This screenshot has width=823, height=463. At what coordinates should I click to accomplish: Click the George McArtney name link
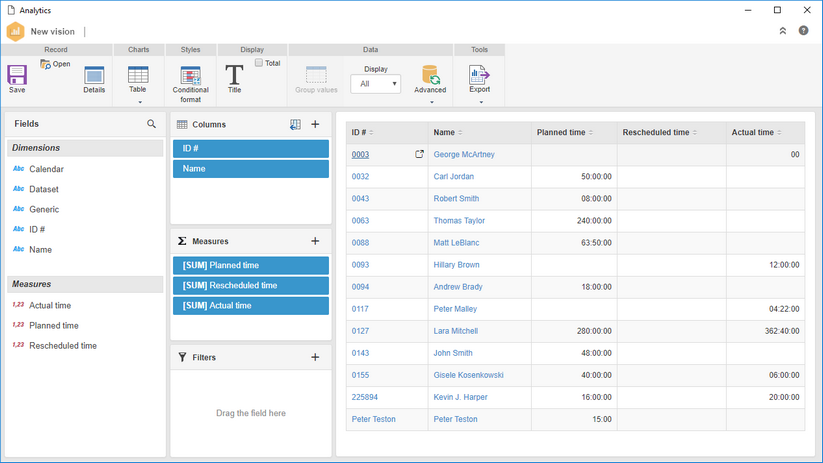[464, 154]
